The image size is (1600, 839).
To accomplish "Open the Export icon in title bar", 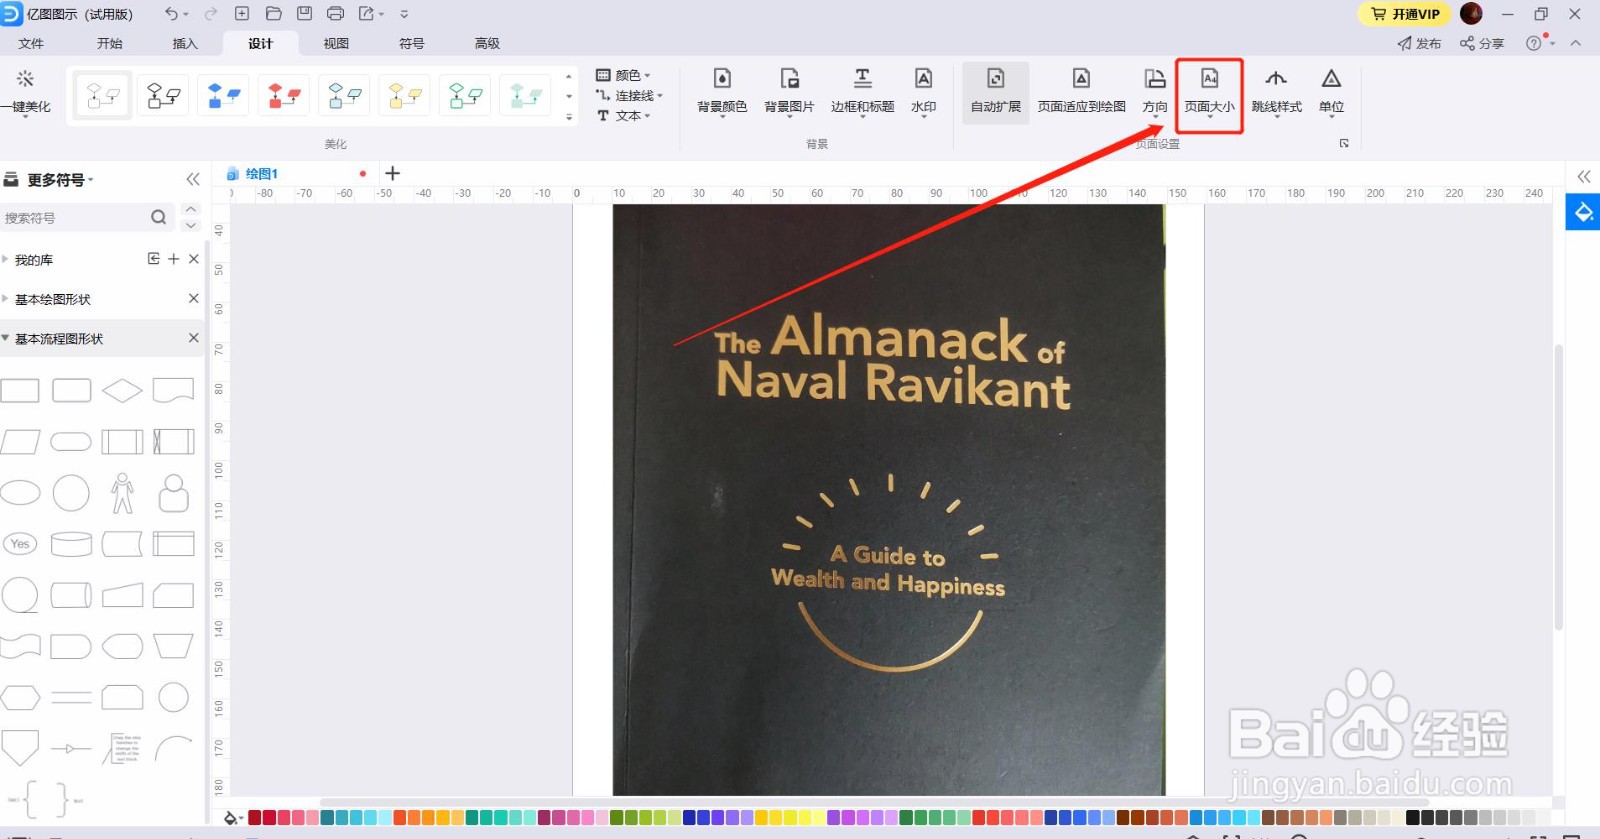I will [367, 14].
